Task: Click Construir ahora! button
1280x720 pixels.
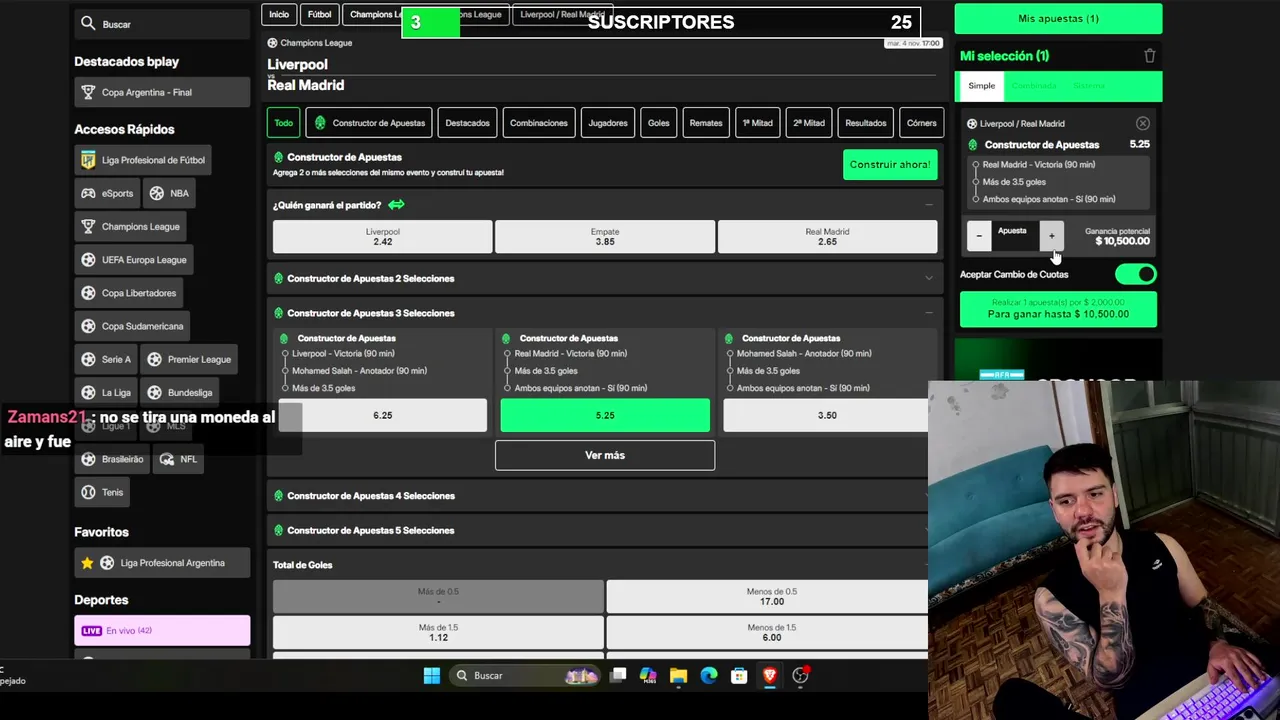Action: click(890, 165)
